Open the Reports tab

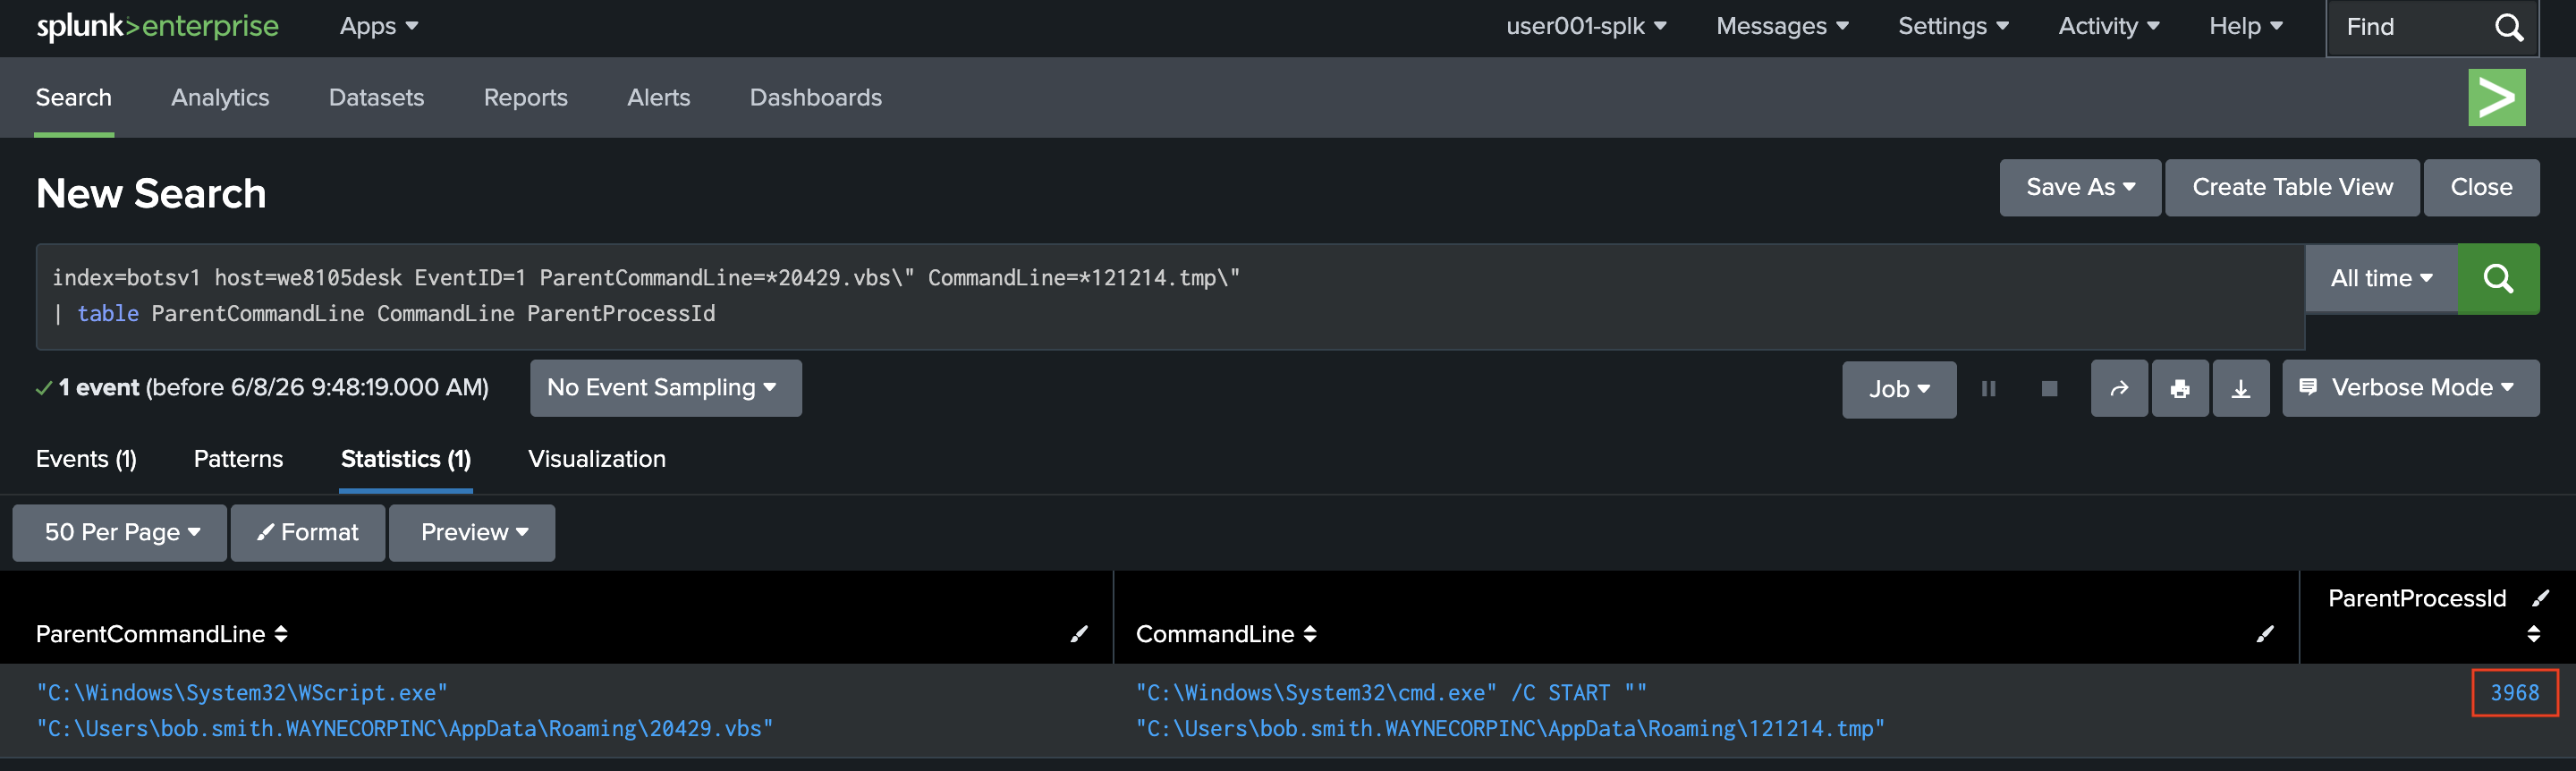(525, 97)
